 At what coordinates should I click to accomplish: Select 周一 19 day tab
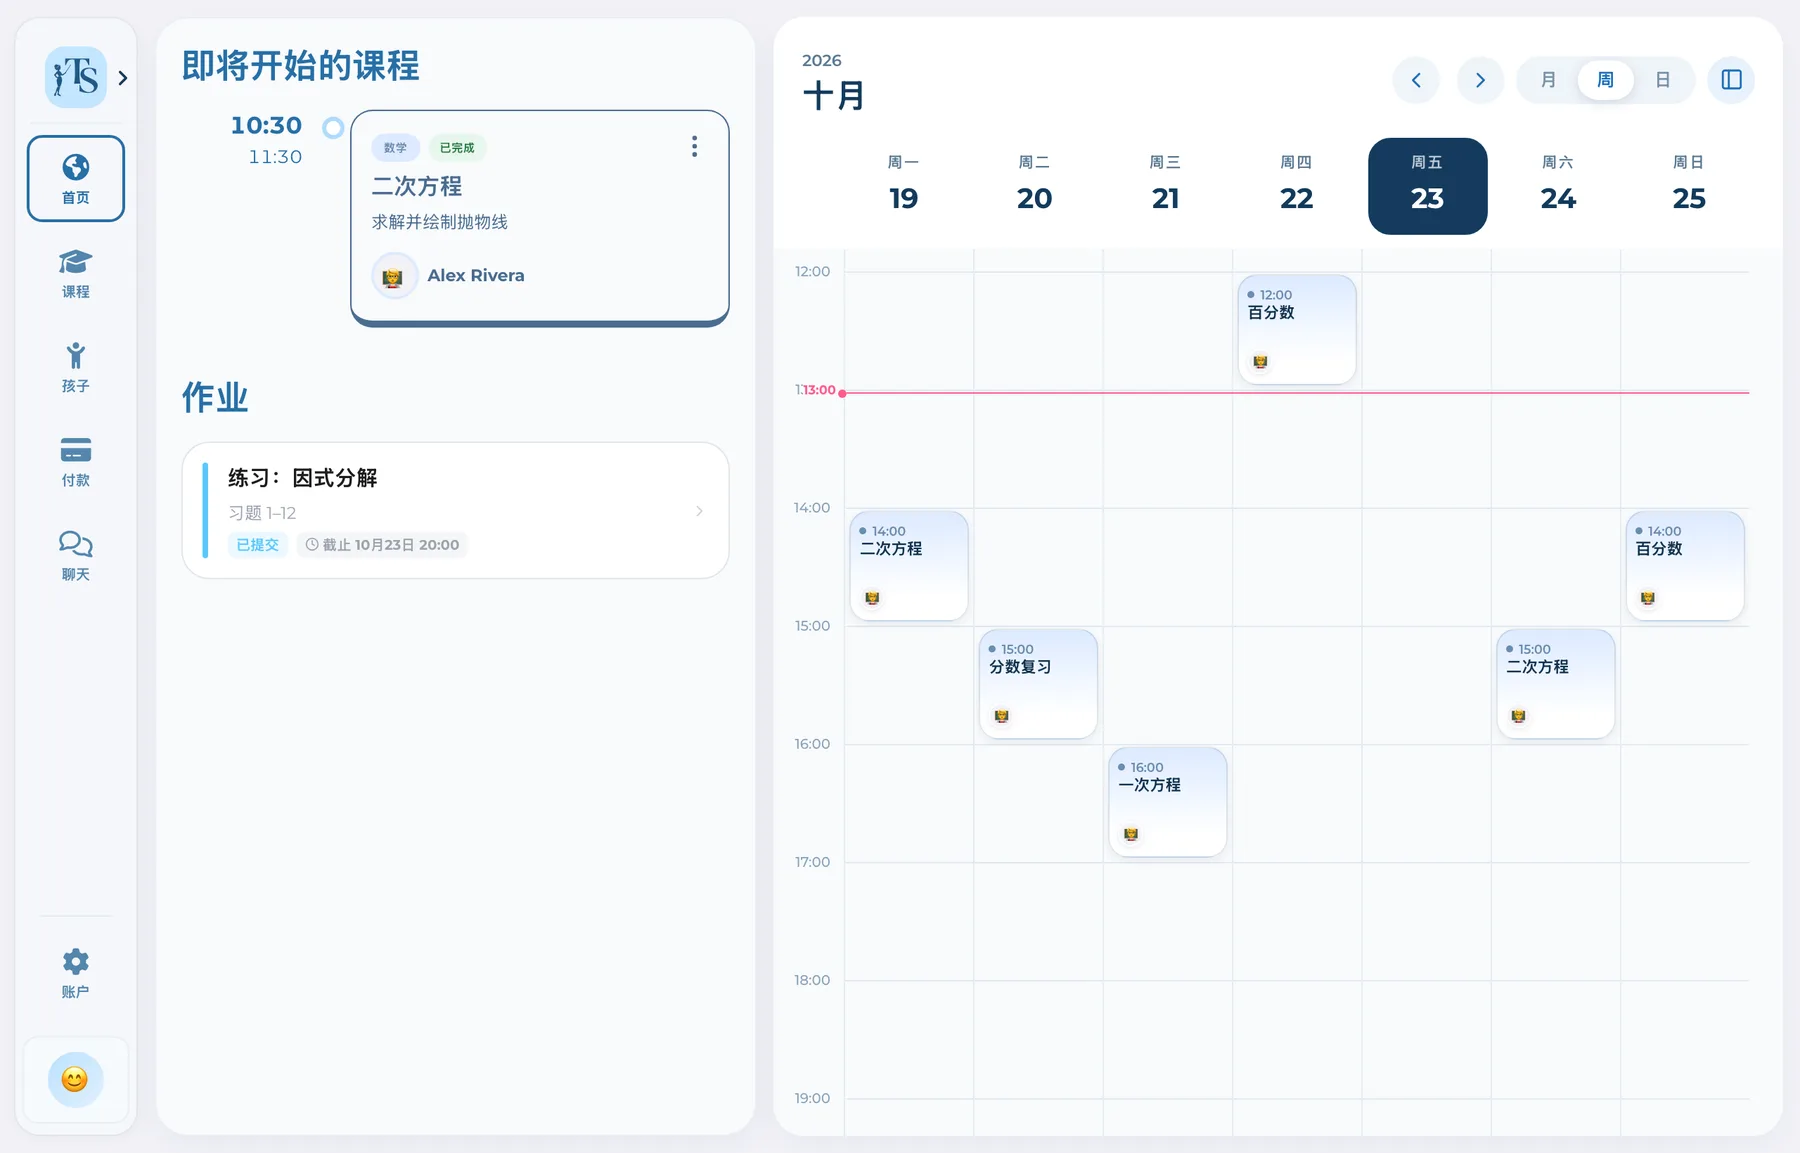click(x=903, y=186)
